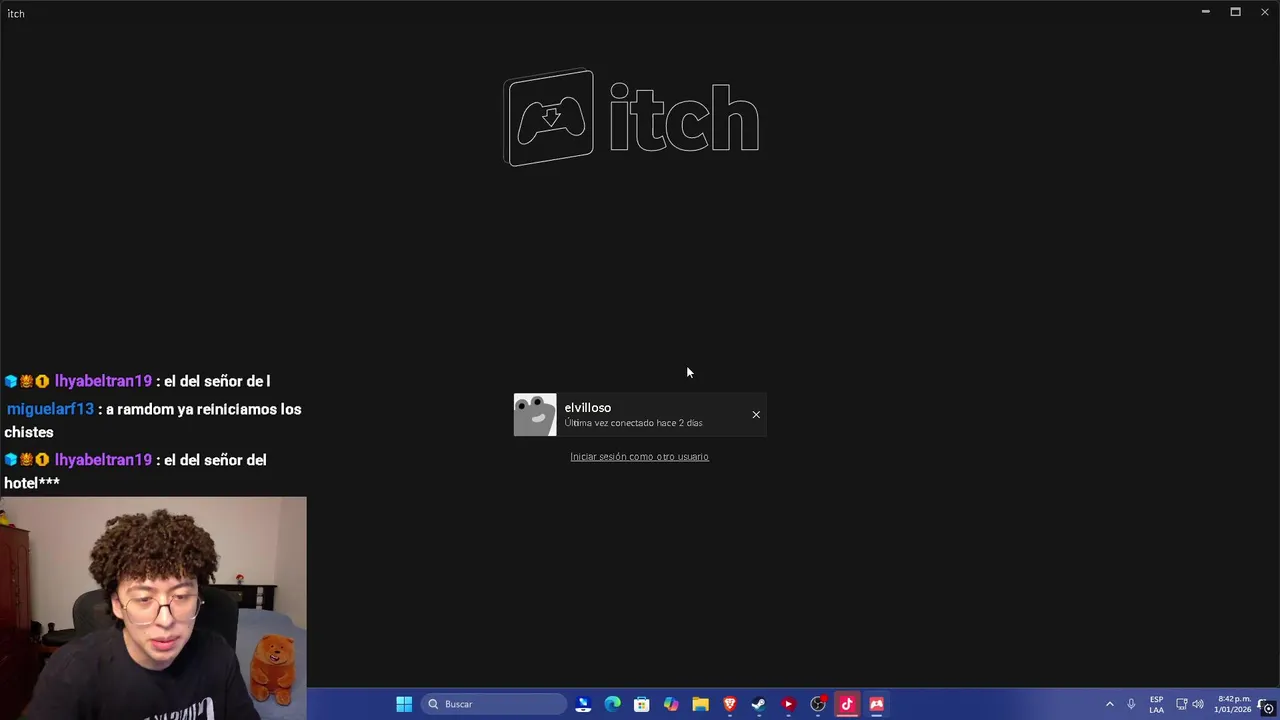
Task: Show hidden system tray icons
Action: point(1109,704)
